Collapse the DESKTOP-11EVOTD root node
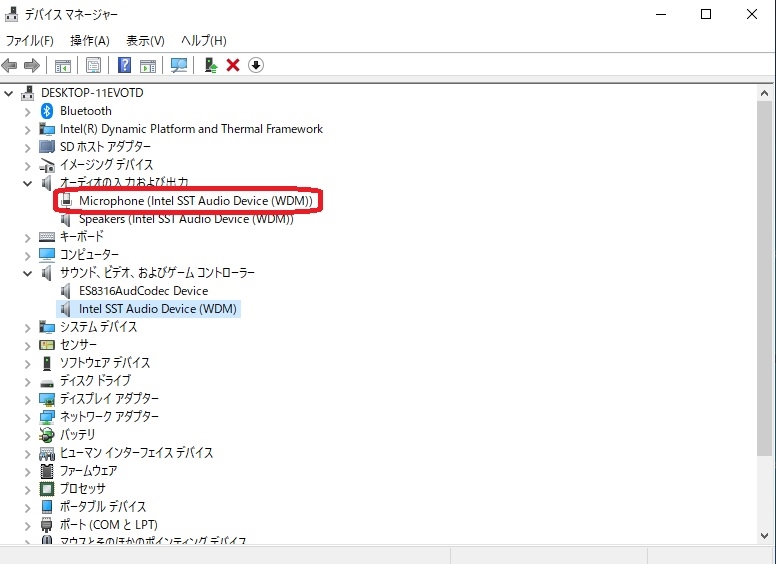This screenshot has width=776, height=564. pyautogui.click(x=8, y=93)
